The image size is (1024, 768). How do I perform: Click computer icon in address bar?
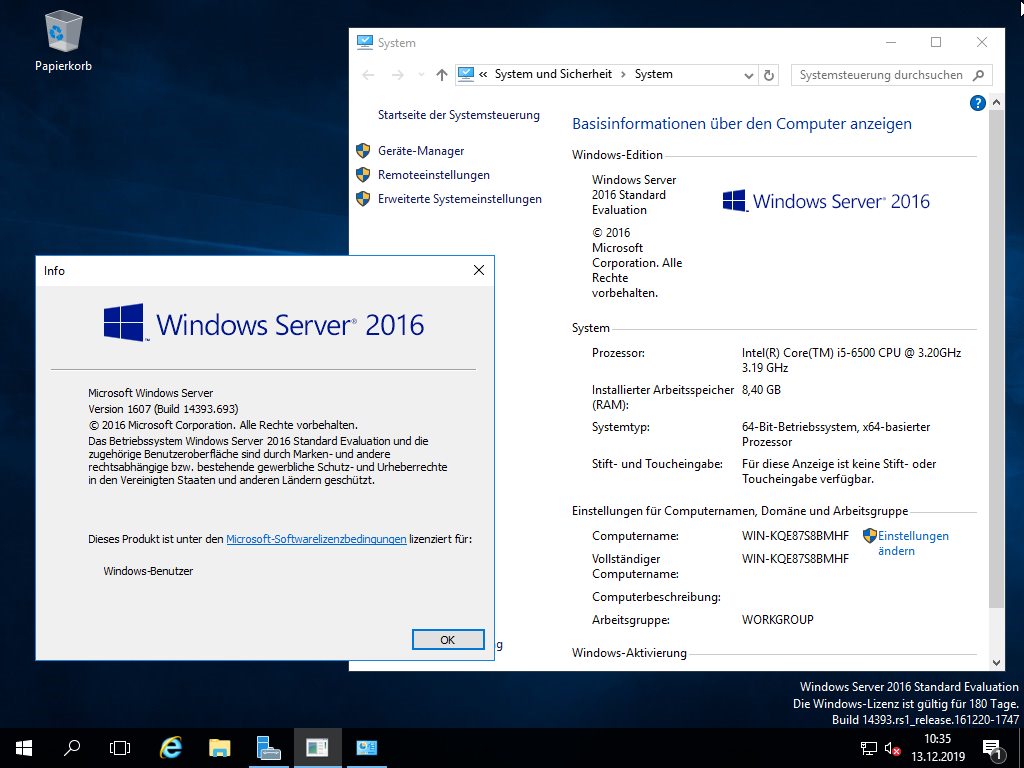466,74
